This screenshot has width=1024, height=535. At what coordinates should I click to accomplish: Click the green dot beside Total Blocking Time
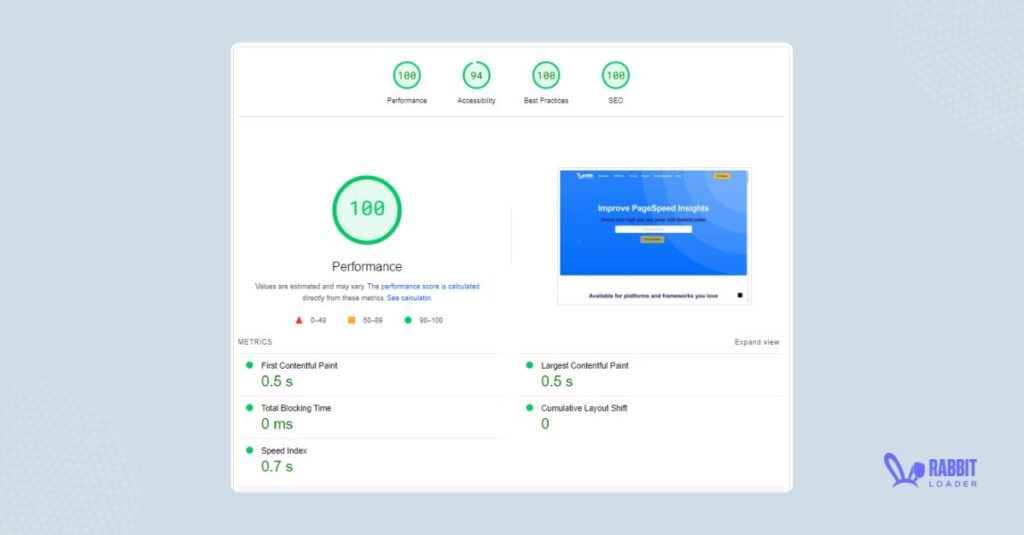click(x=249, y=408)
